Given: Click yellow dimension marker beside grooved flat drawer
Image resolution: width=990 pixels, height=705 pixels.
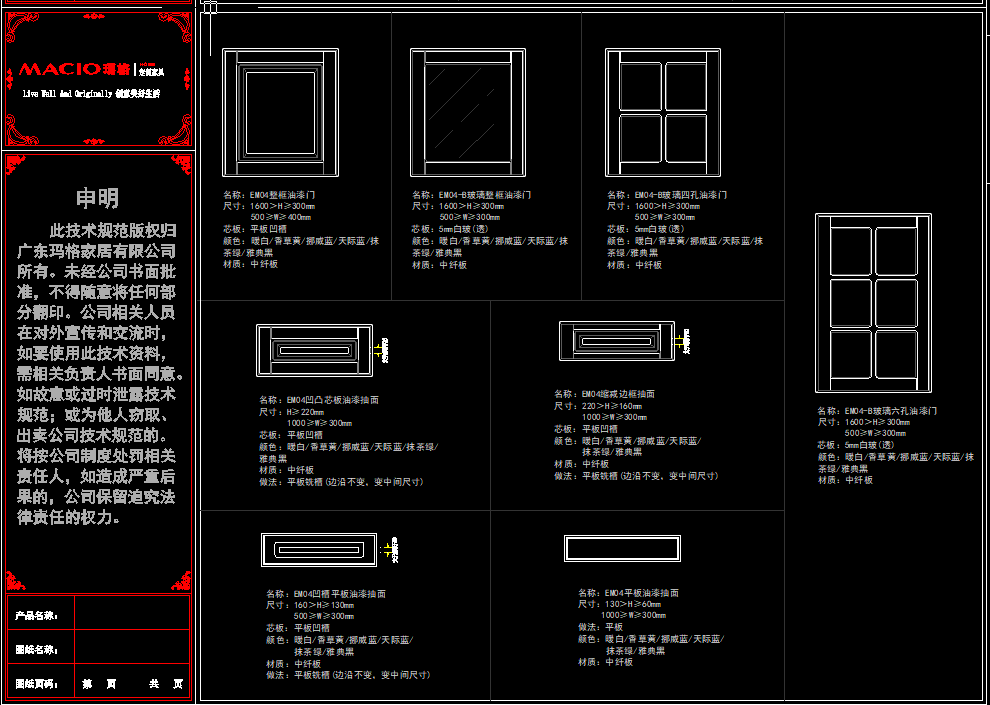Looking at the screenshot, I should [x=388, y=549].
